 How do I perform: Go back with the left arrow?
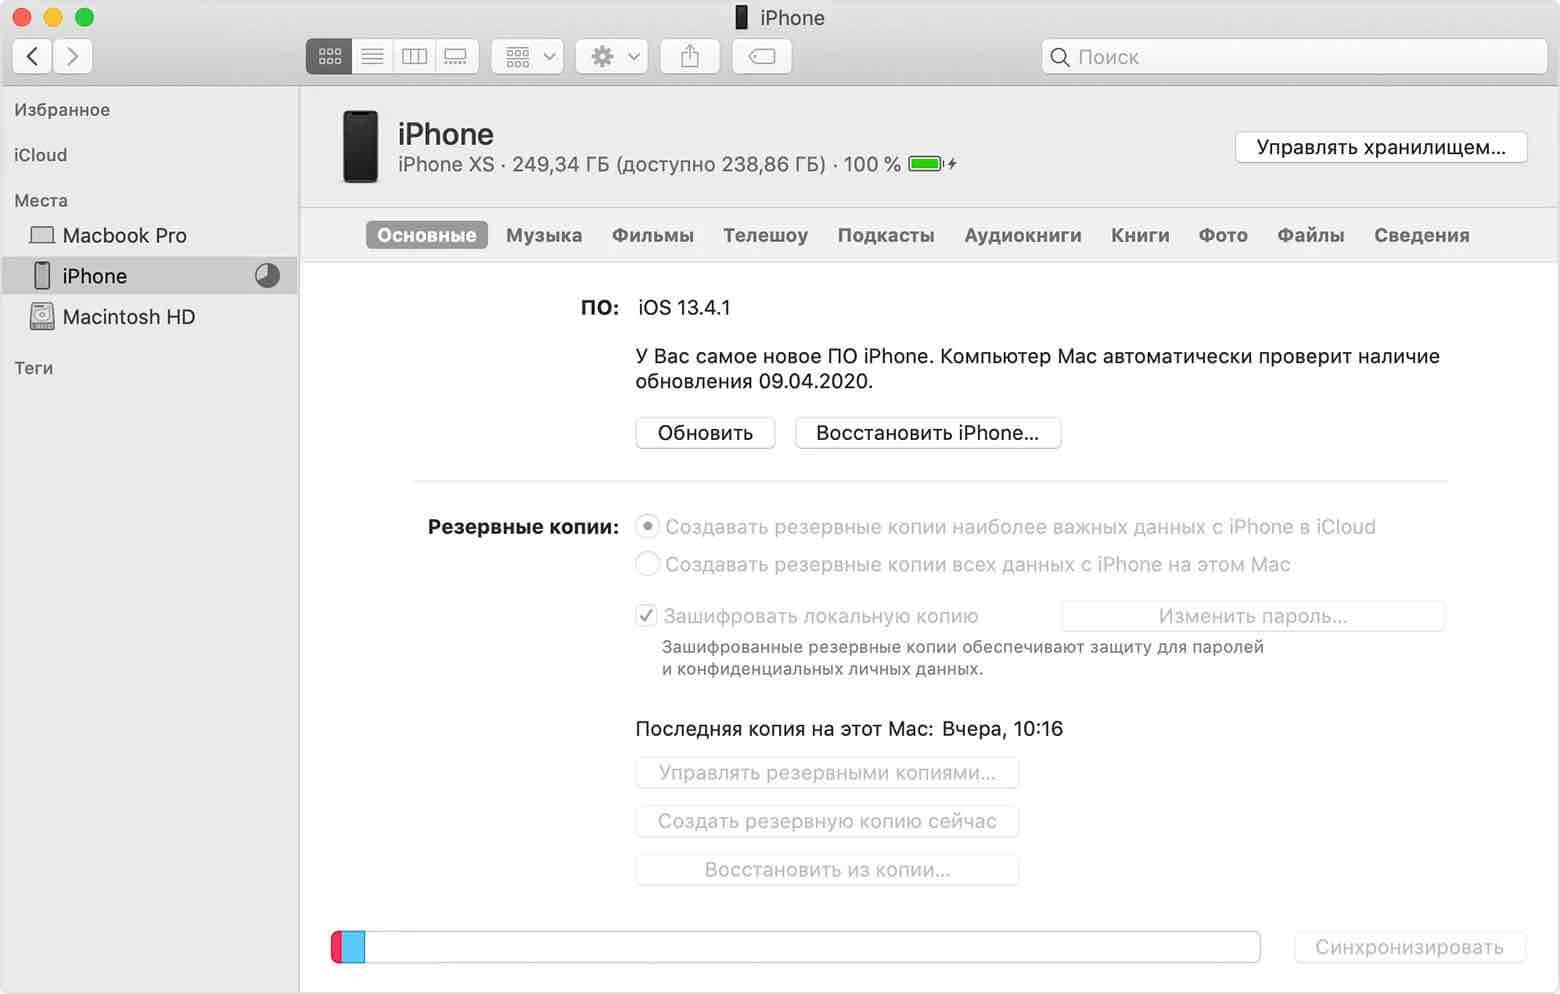[x=33, y=56]
